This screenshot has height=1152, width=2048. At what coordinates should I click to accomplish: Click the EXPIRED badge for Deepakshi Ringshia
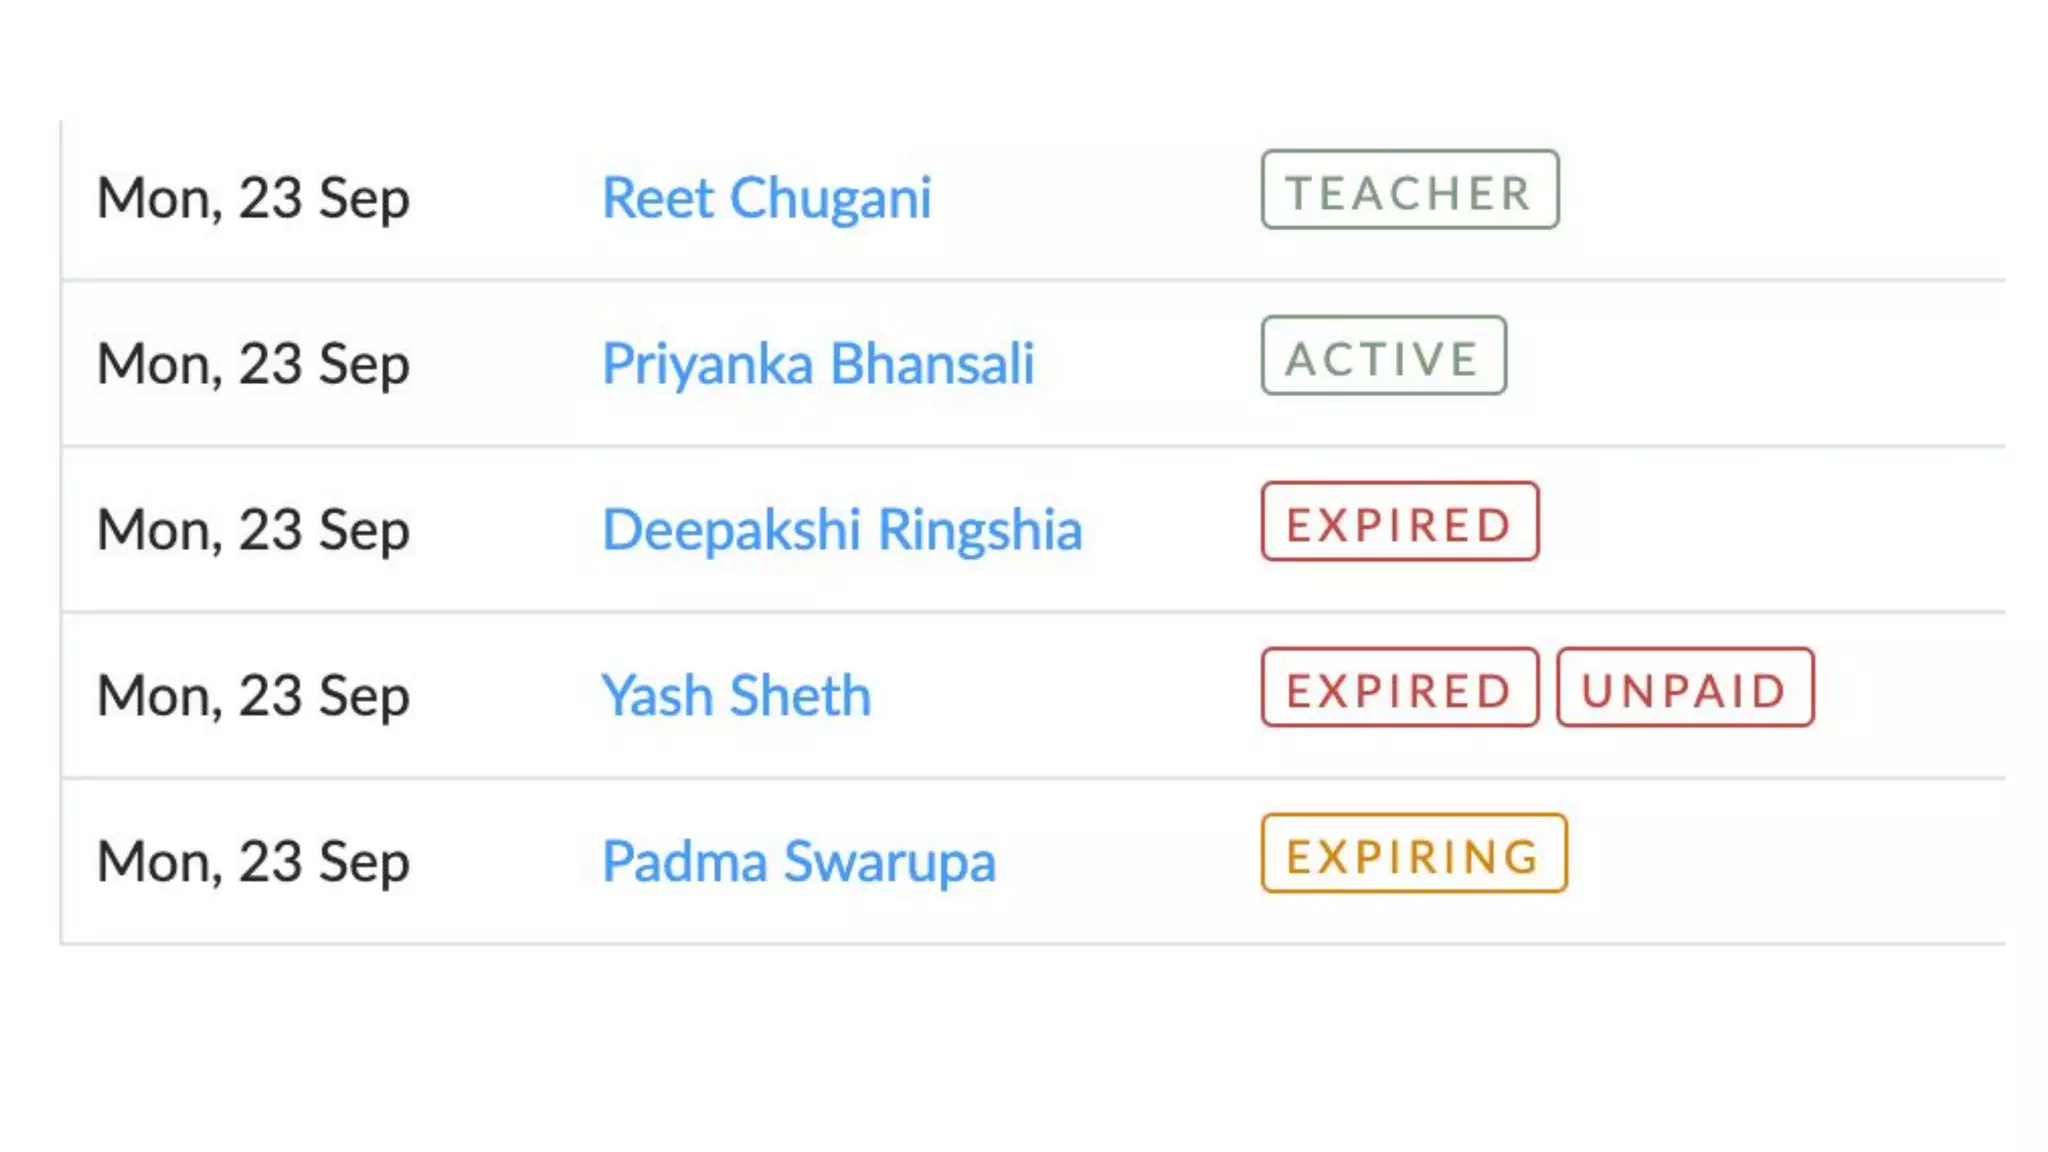coord(1400,522)
